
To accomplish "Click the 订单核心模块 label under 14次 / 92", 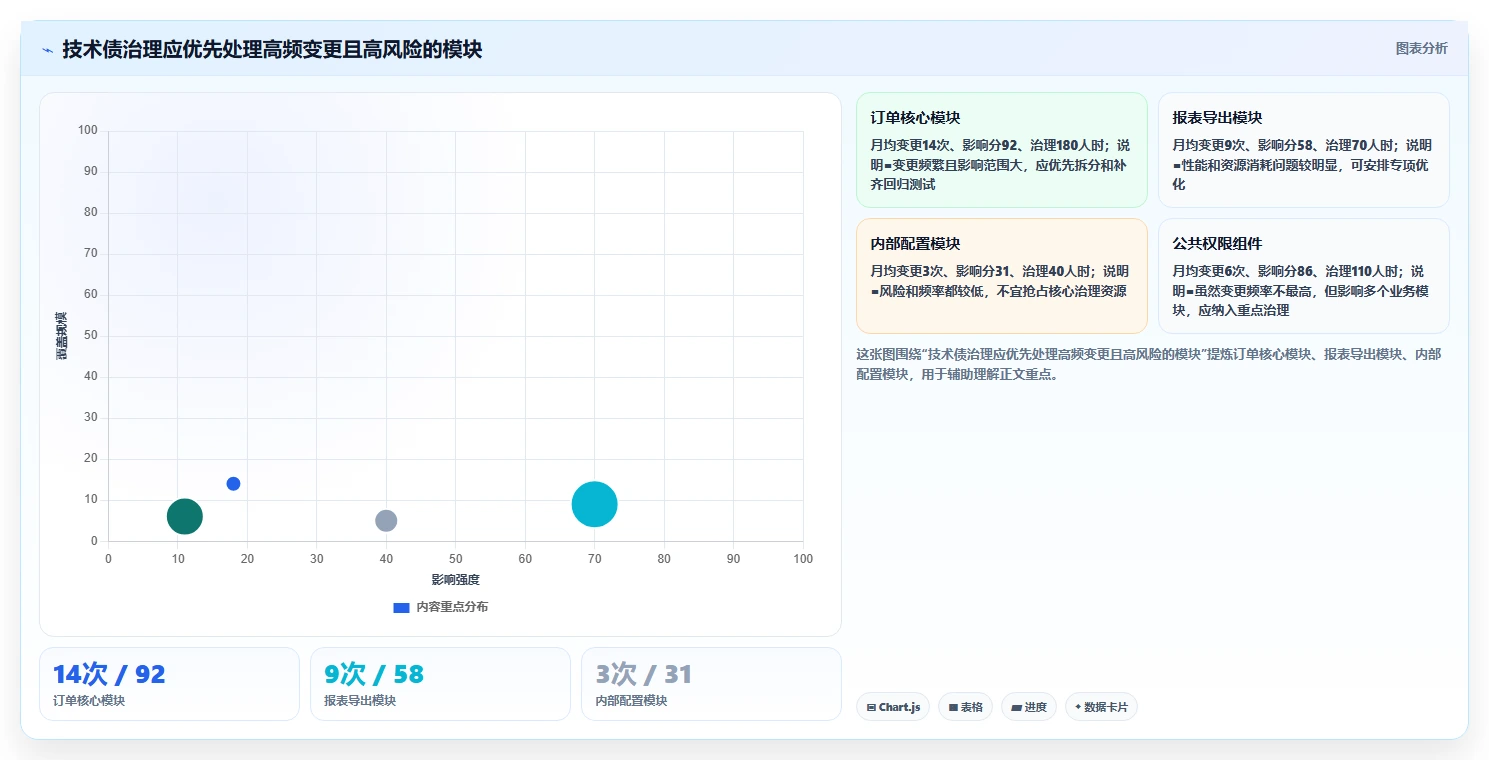I will coord(89,701).
